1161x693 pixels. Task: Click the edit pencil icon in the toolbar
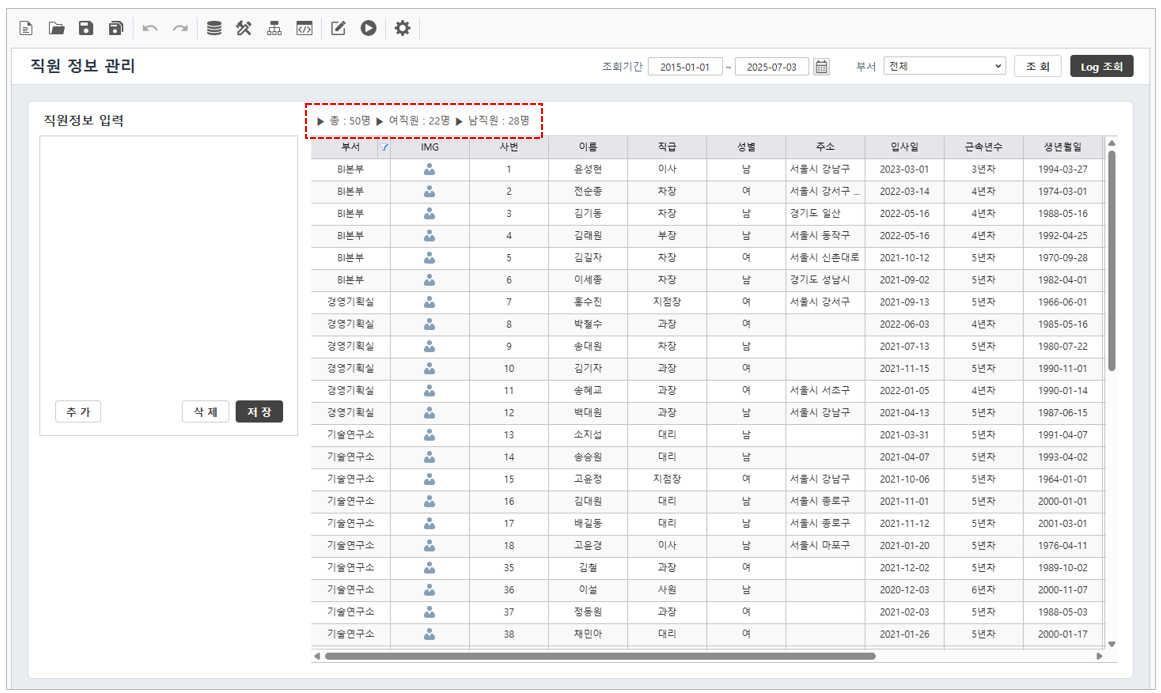[338, 29]
